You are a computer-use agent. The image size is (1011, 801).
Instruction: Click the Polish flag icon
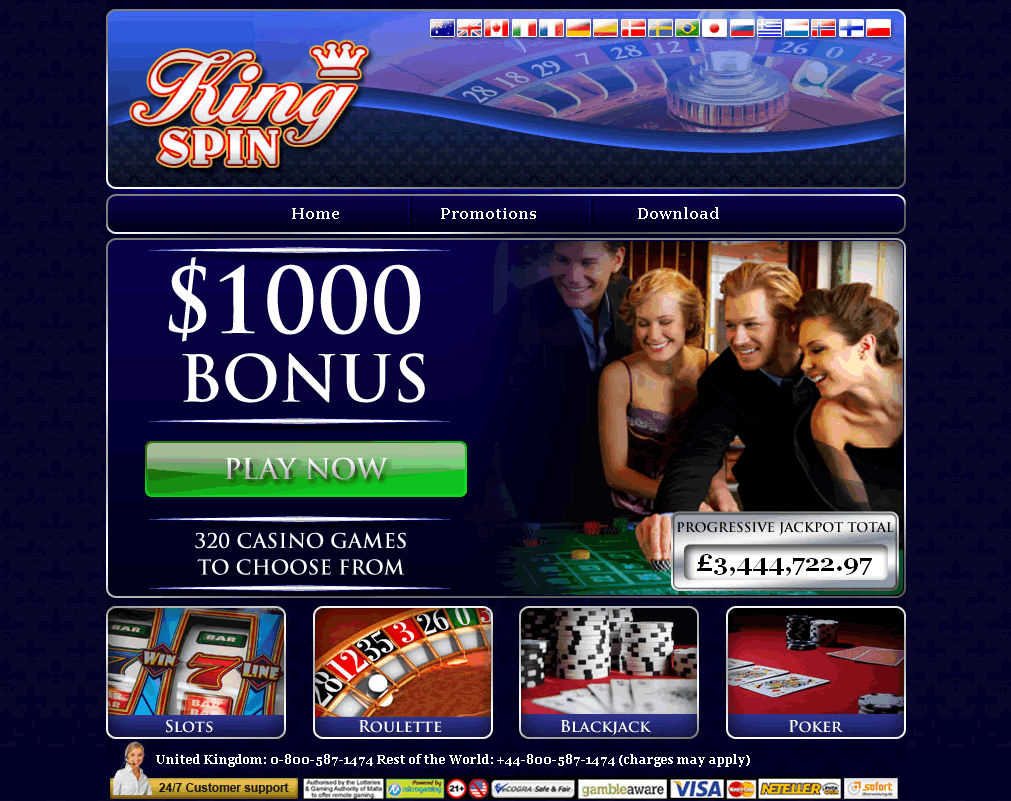point(878,28)
